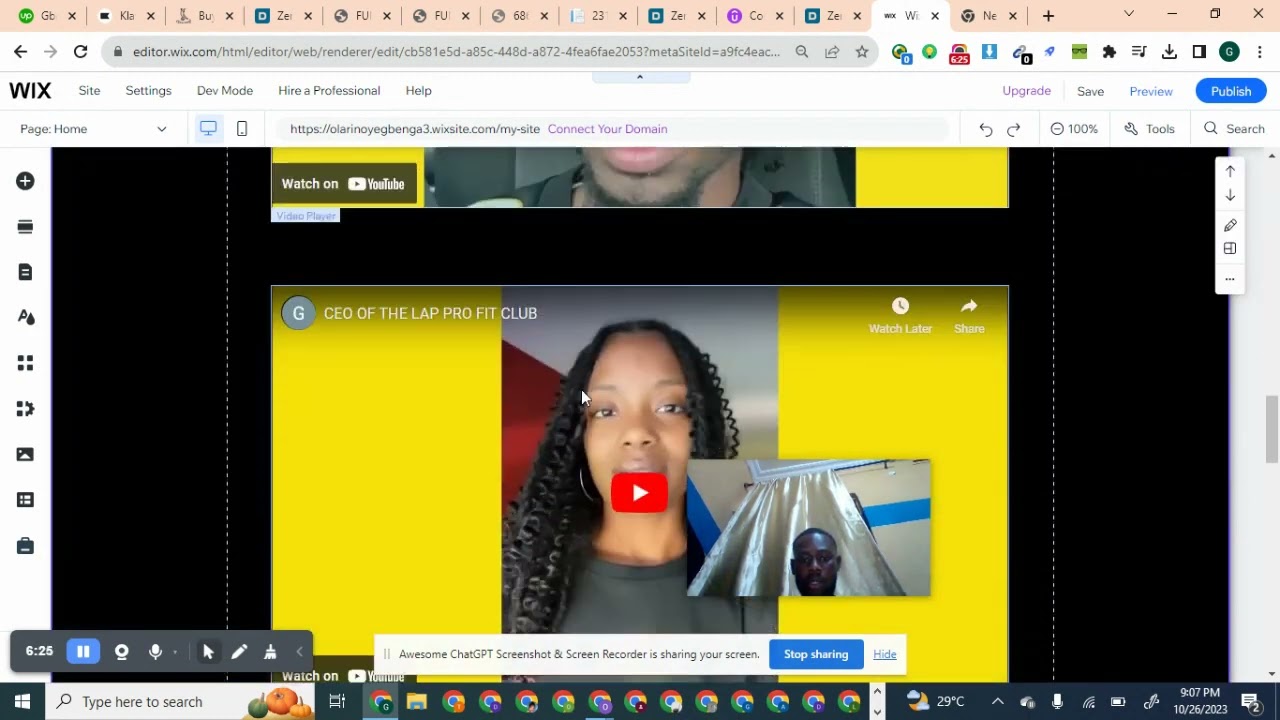
Task: Toggle the recorder microphone
Action: point(155,652)
